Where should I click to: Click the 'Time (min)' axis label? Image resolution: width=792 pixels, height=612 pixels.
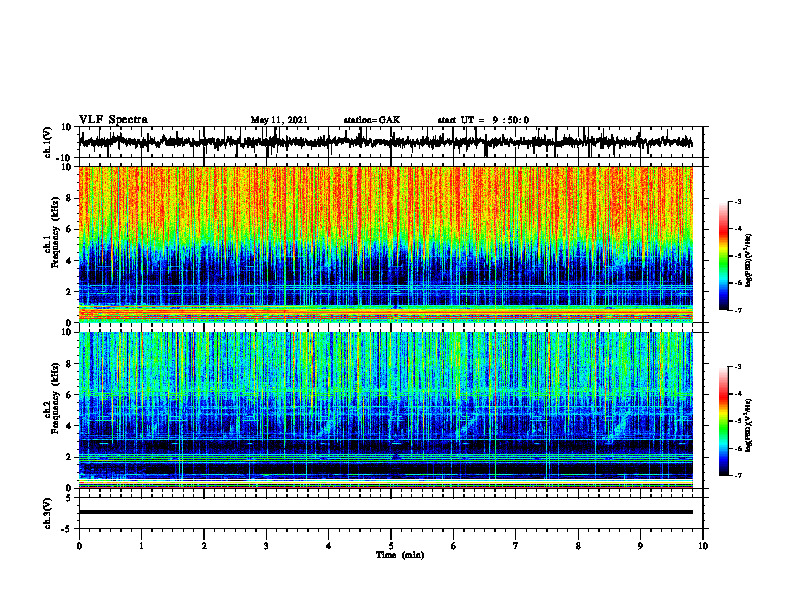pyautogui.click(x=400, y=555)
